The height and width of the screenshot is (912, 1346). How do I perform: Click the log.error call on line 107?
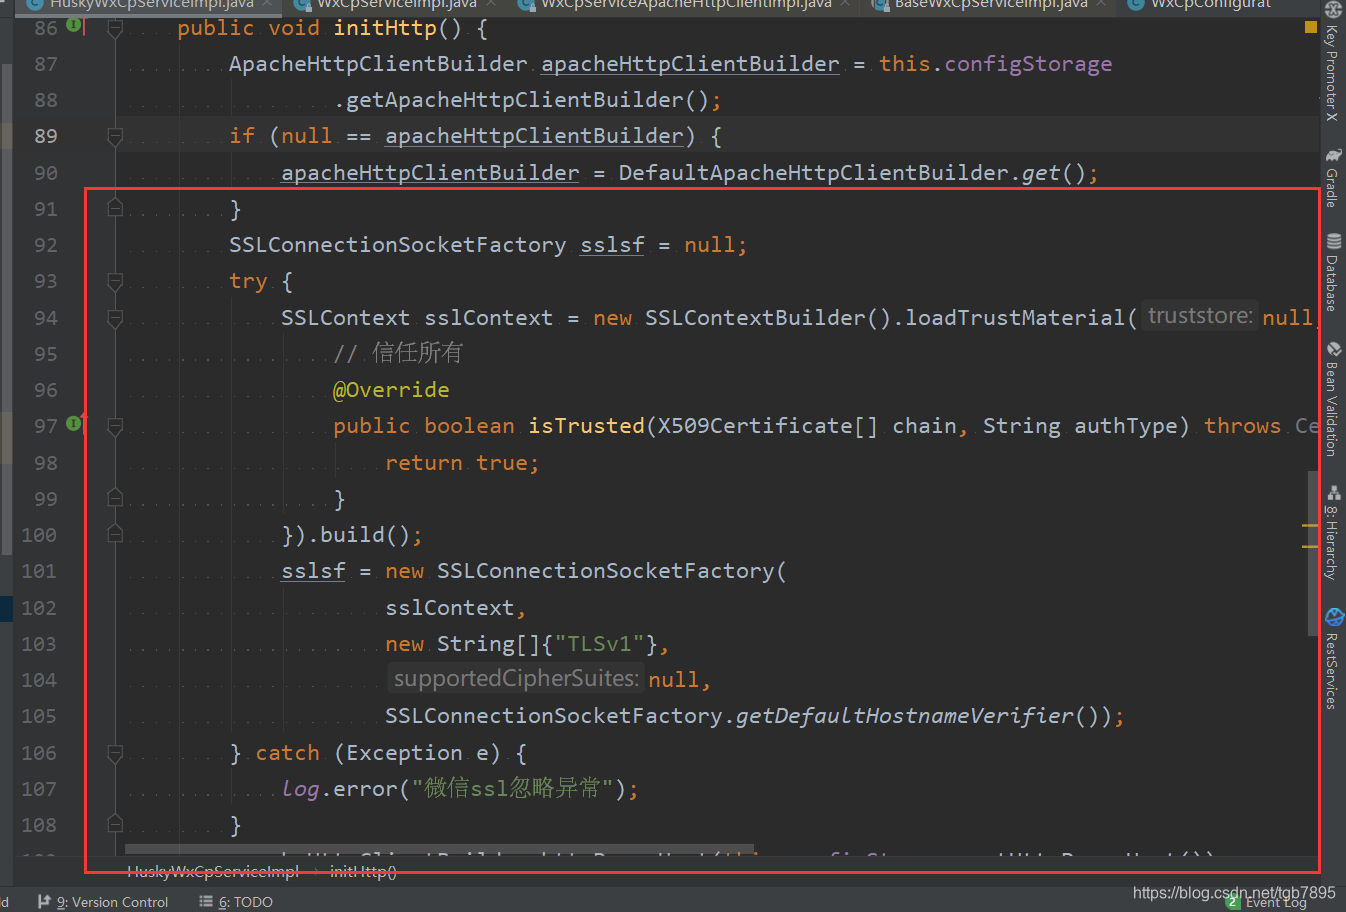click(460, 789)
